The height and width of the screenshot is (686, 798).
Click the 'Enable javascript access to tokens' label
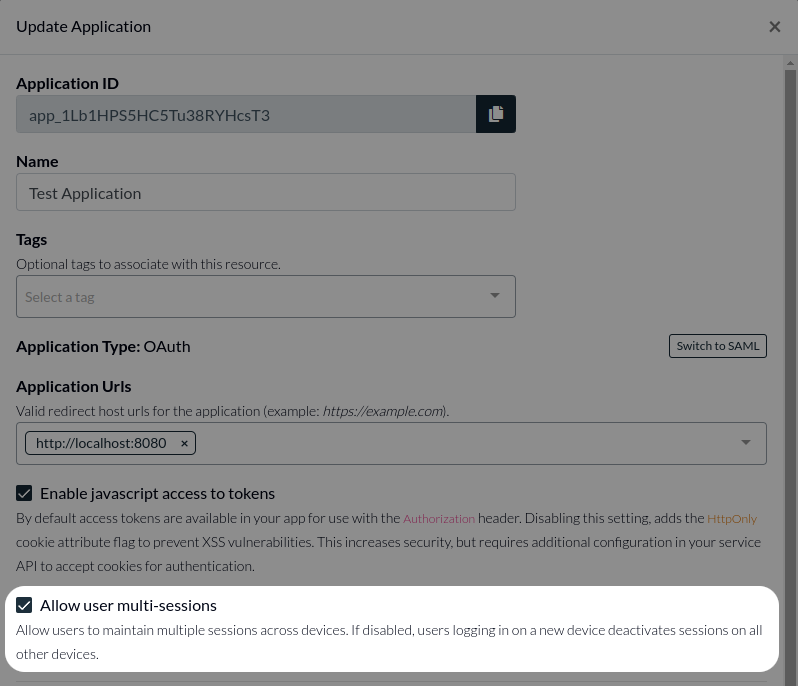coord(157,493)
